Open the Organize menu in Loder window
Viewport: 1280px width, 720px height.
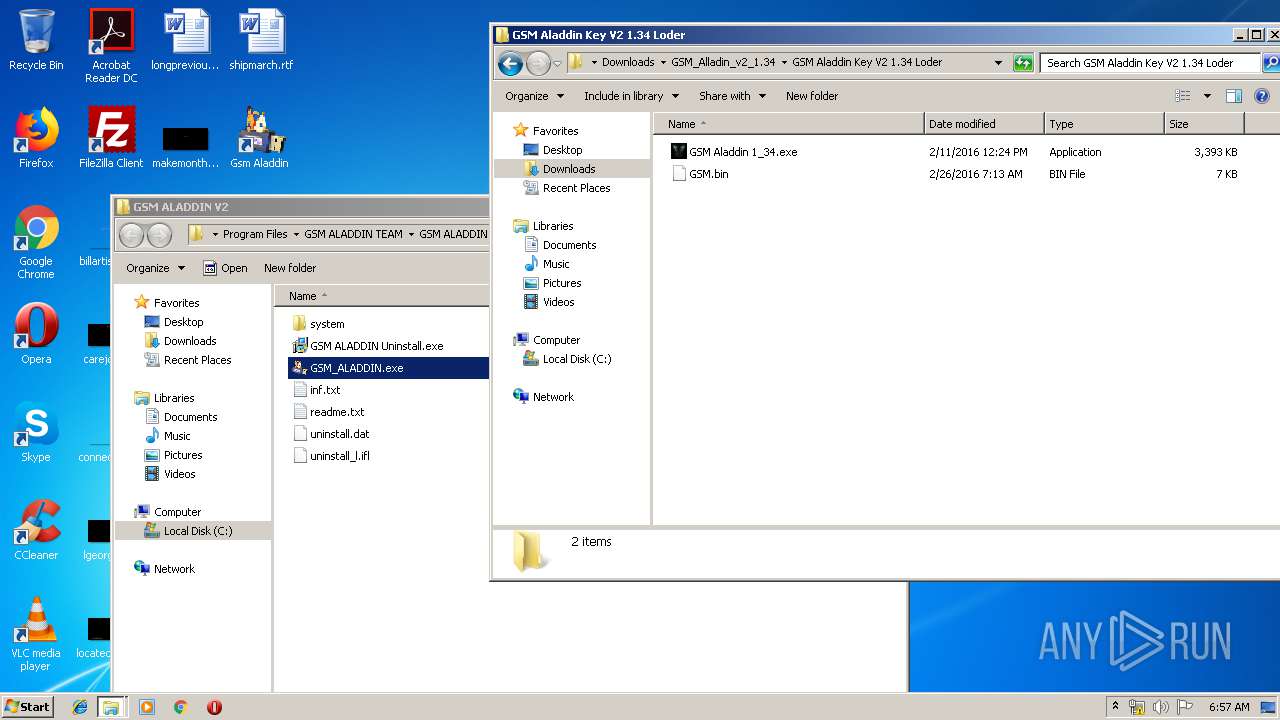pos(535,96)
